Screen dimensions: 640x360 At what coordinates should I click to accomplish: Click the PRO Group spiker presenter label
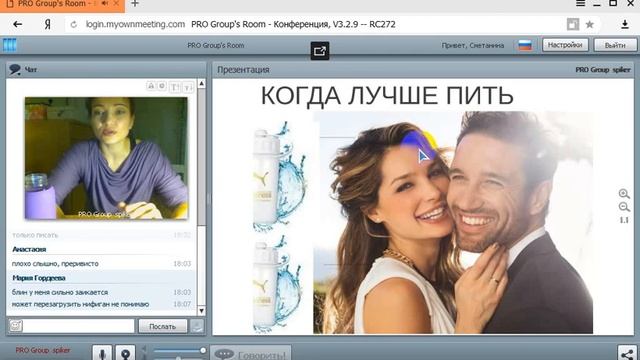coord(603,70)
